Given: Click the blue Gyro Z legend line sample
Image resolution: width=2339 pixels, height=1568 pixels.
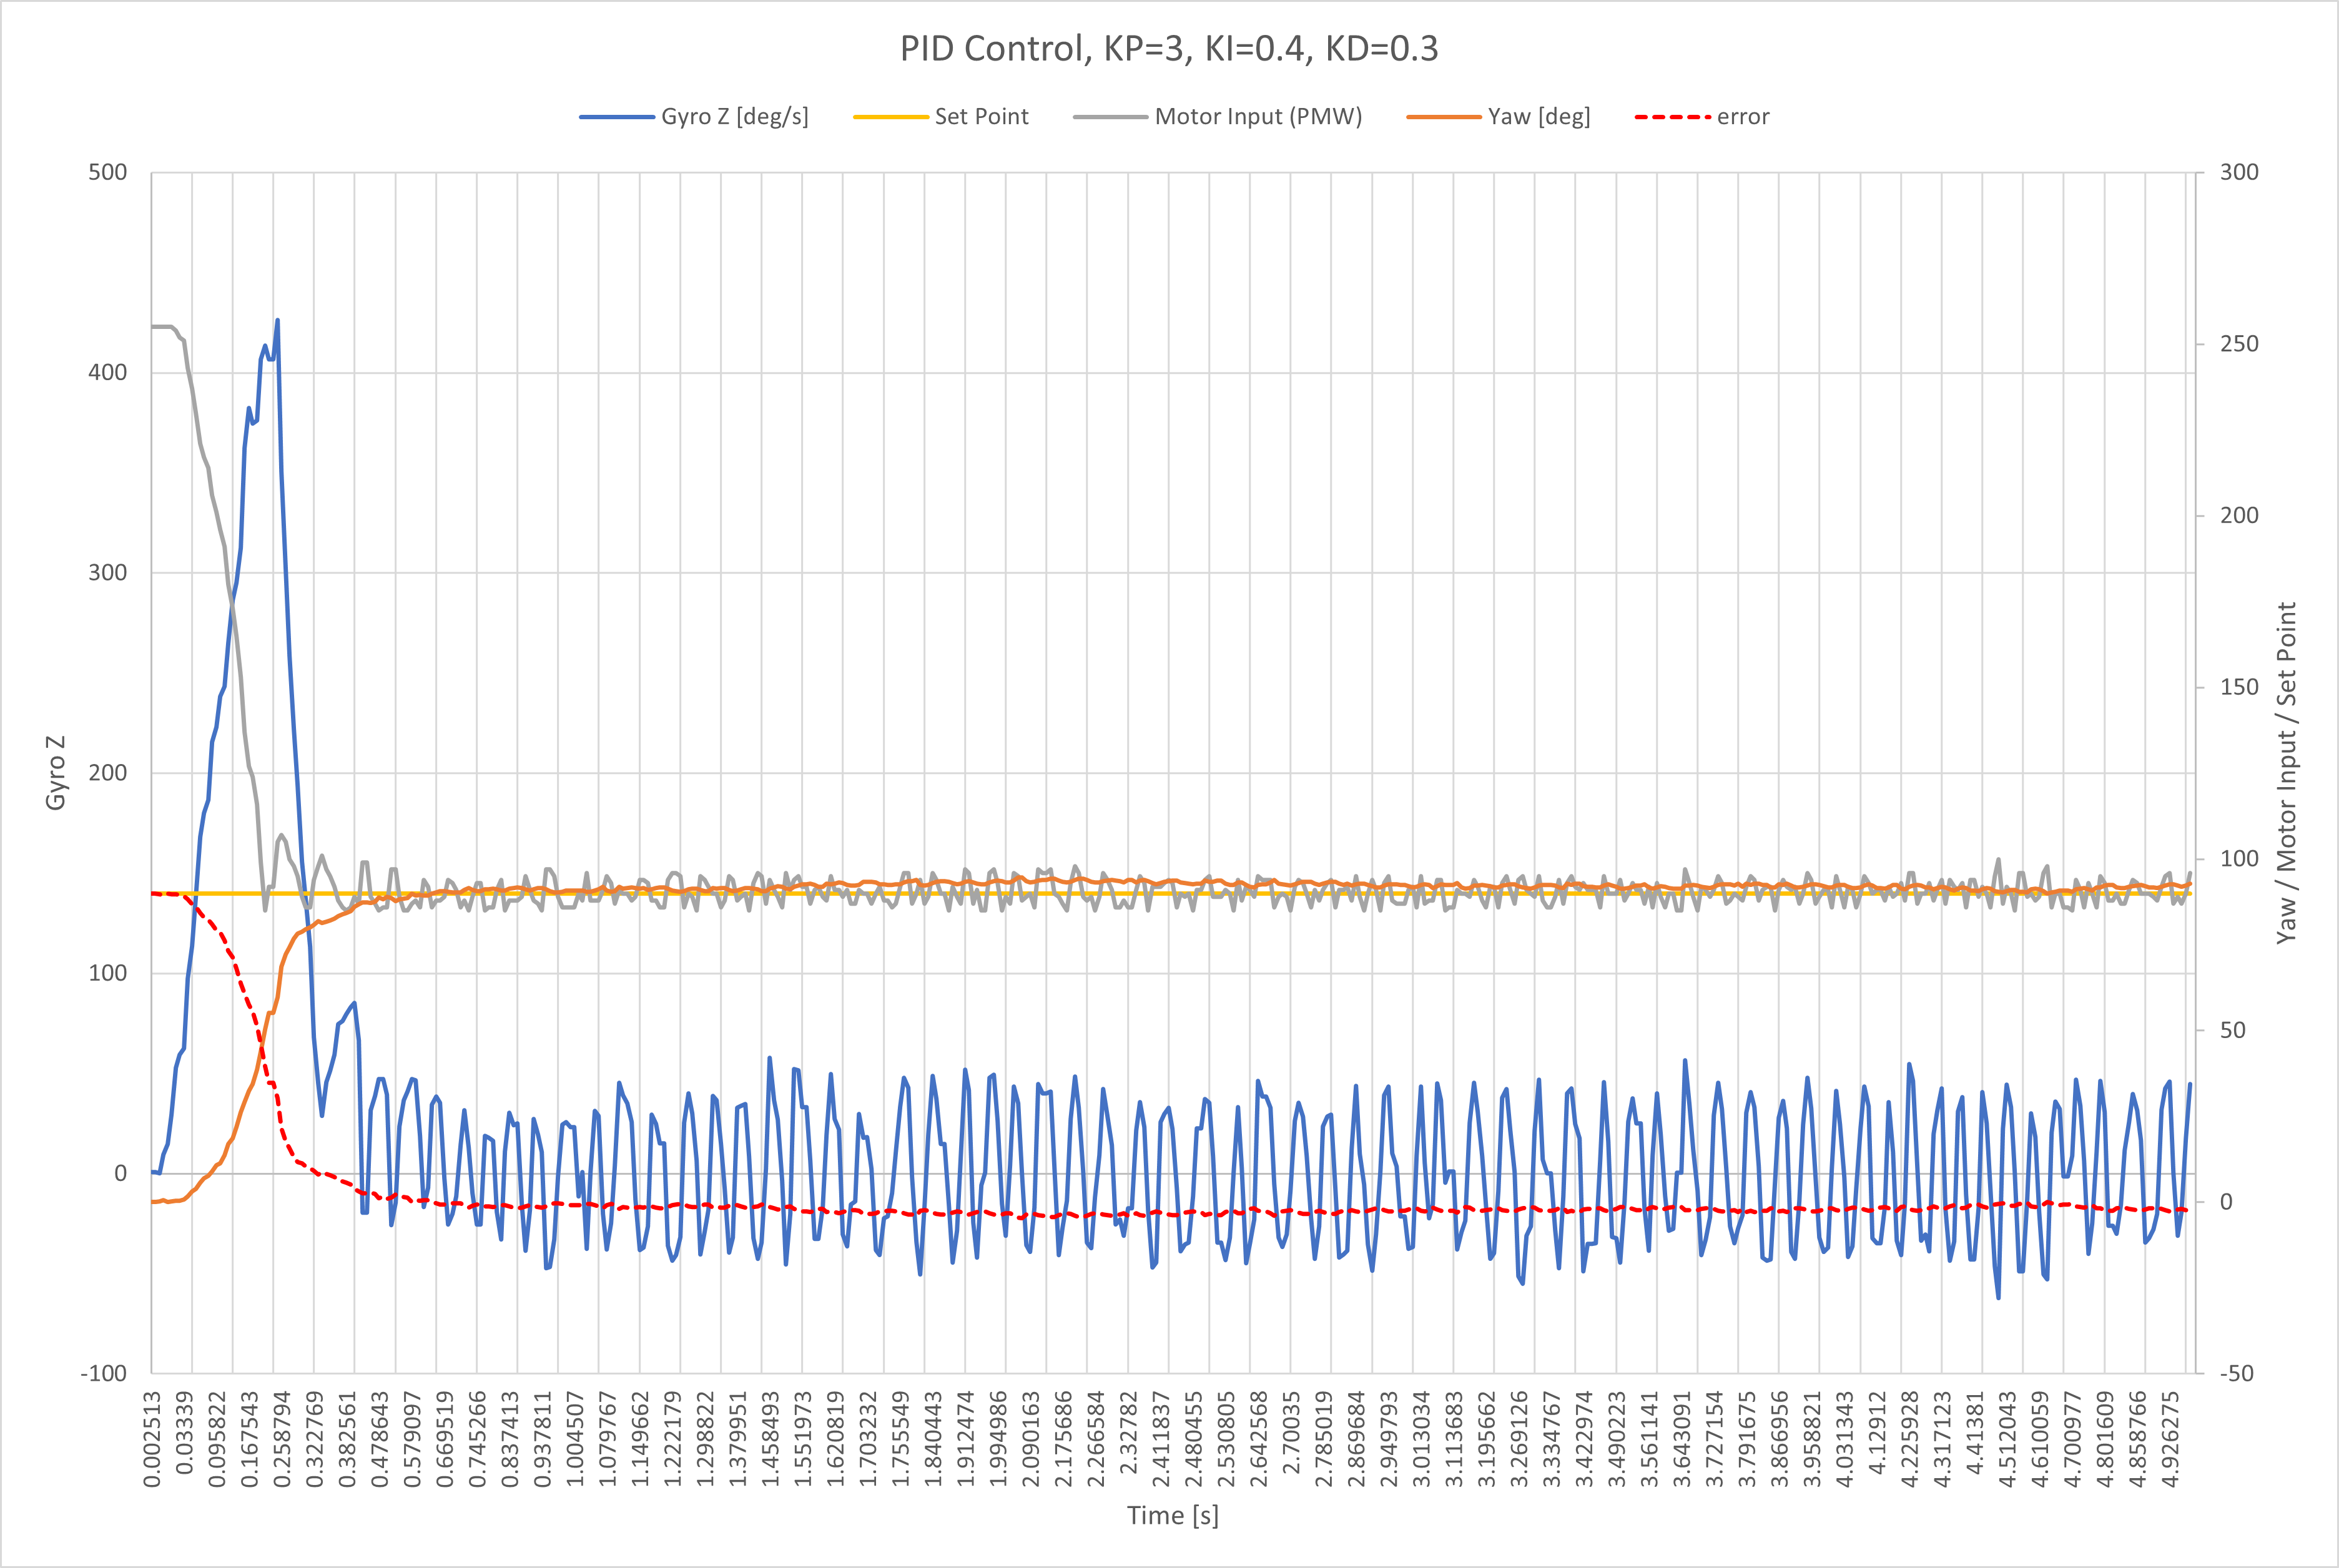Looking at the screenshot, I should [x=616, y=117].
